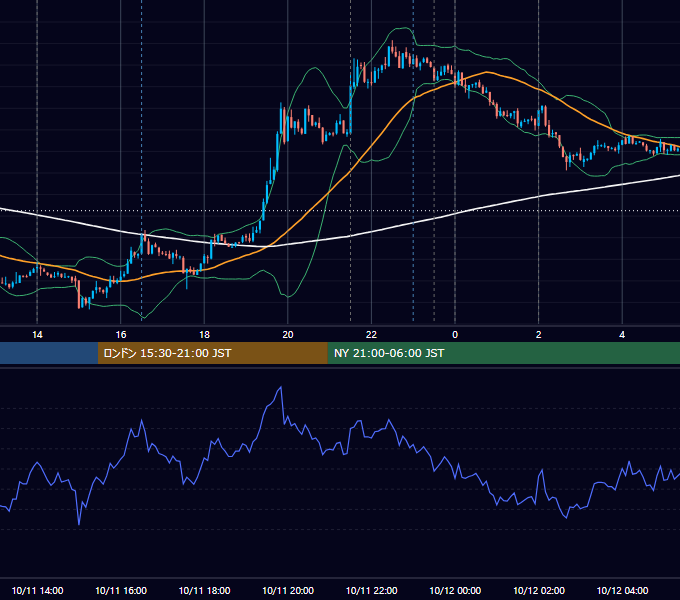Click the hour label 2 on the price chart axis
This screenshot has height=600, width=680.
click(539, 335)
